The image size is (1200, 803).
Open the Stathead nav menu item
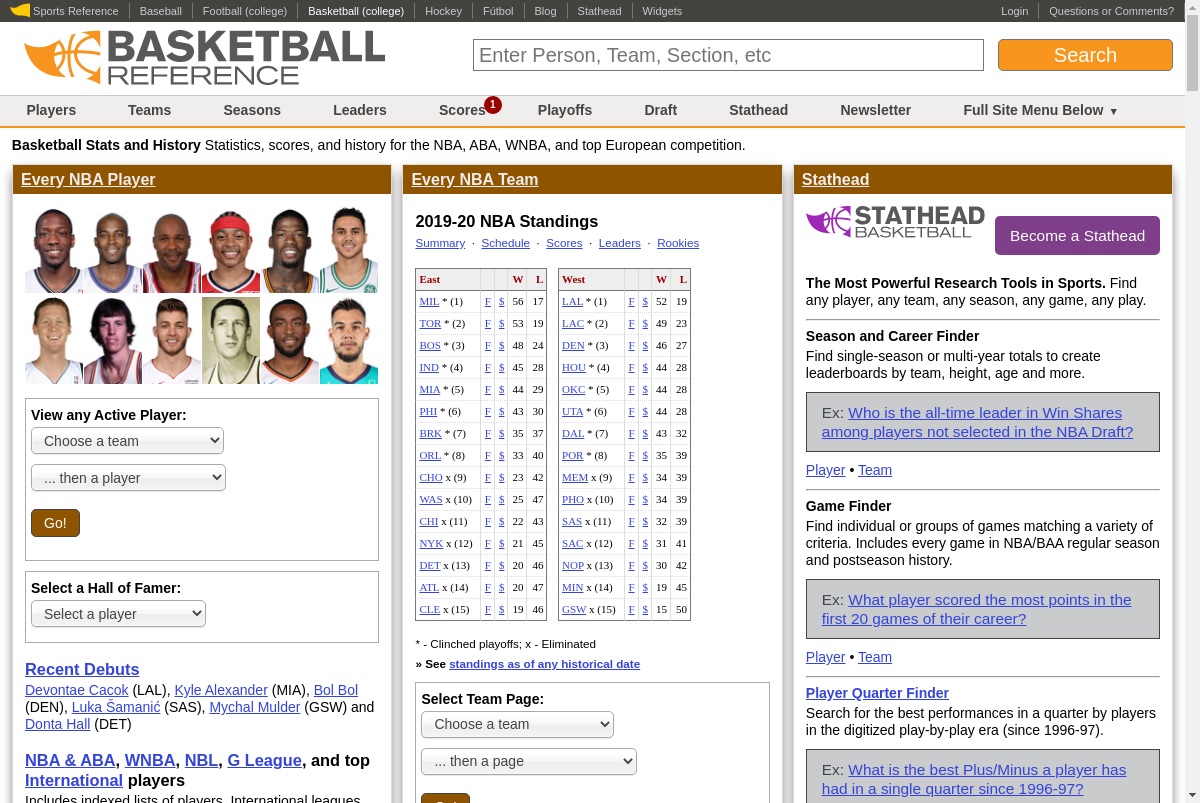(x=758, y=110)
